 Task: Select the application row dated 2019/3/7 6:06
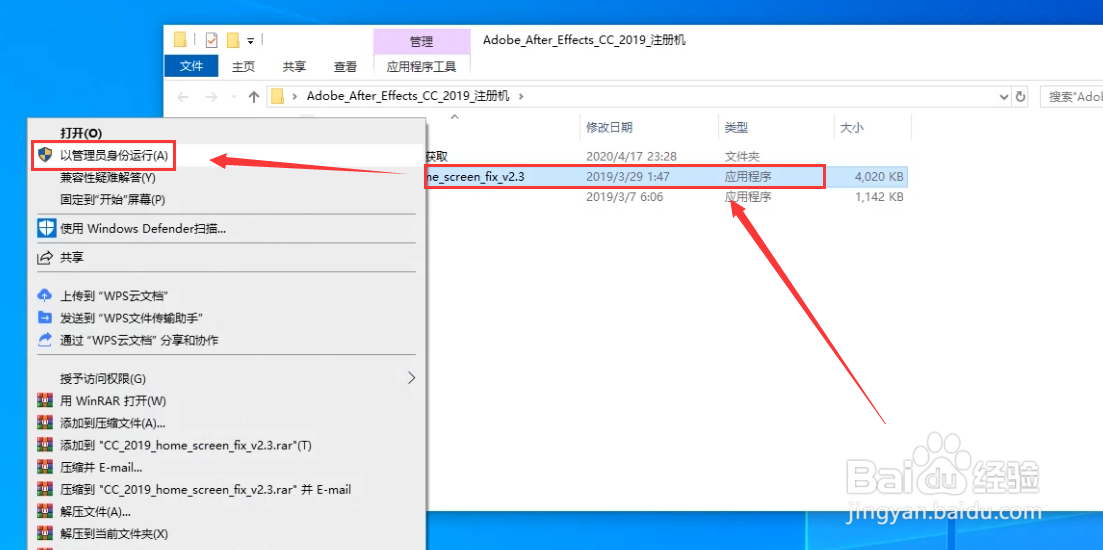667,197
